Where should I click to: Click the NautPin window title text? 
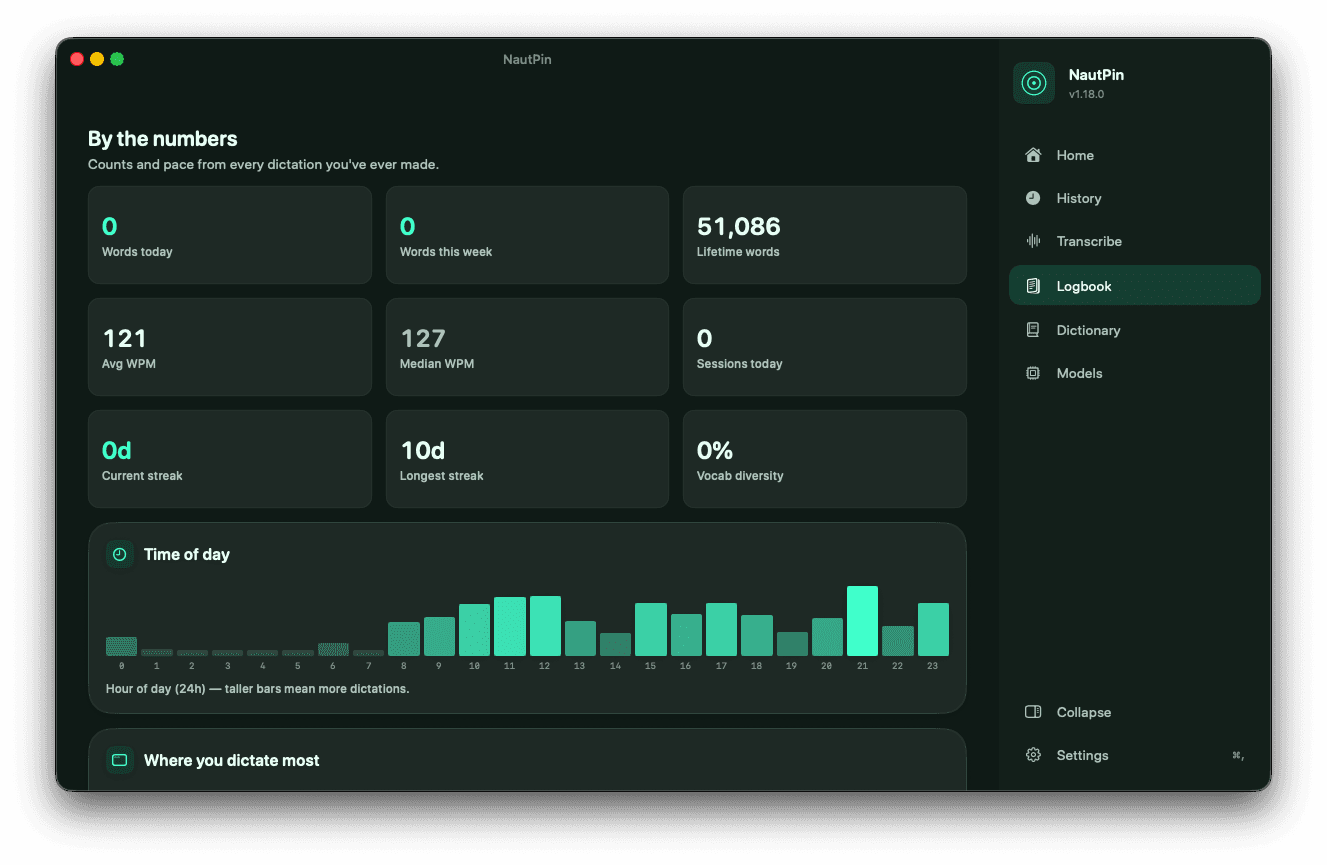click(527, 59)
